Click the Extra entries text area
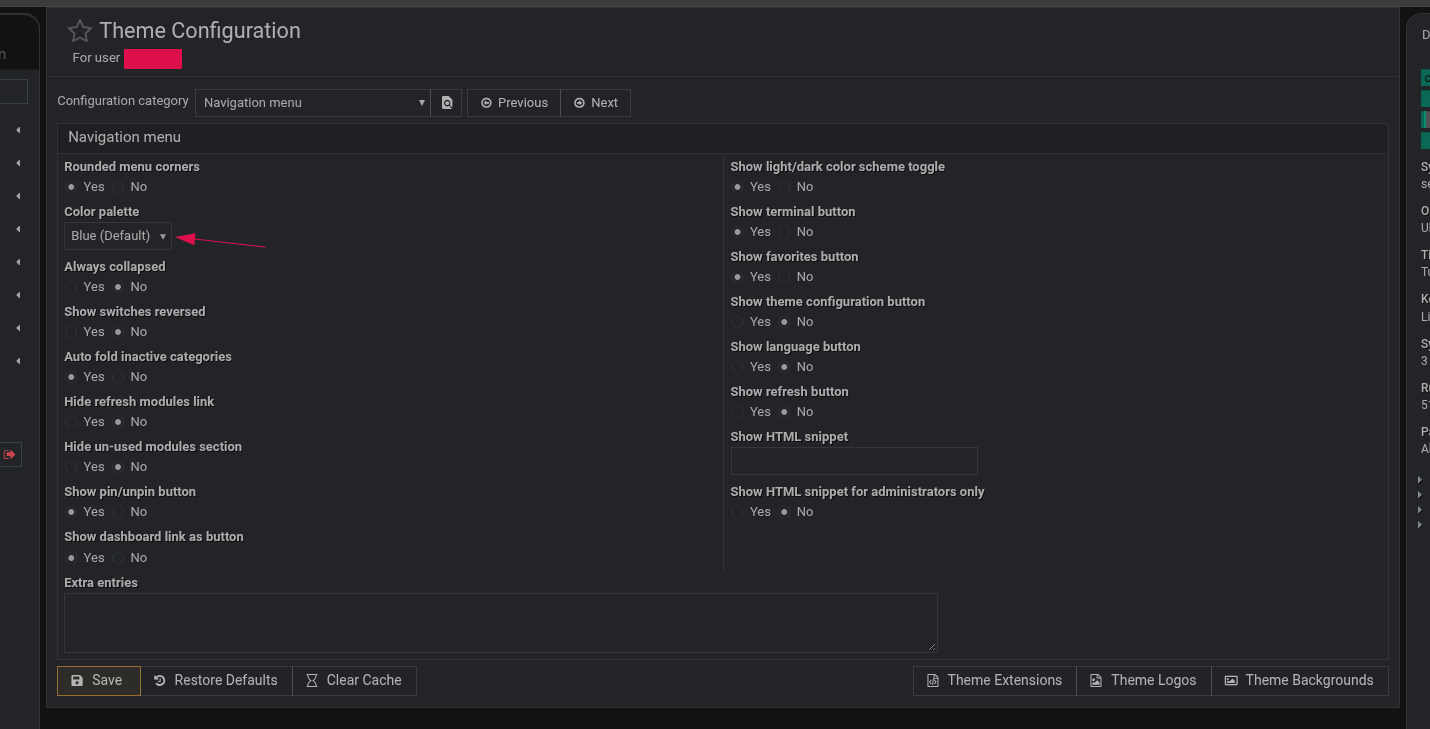Image resolution: width=1430 pixels, height=729 pixels. click(501, 623)
